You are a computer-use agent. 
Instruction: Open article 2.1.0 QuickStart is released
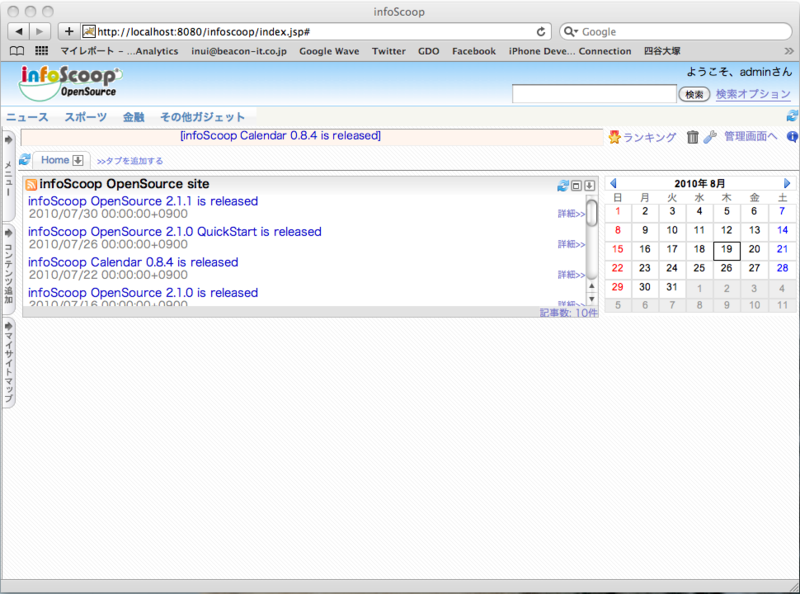pyautogui.click(x=174, y=232)
